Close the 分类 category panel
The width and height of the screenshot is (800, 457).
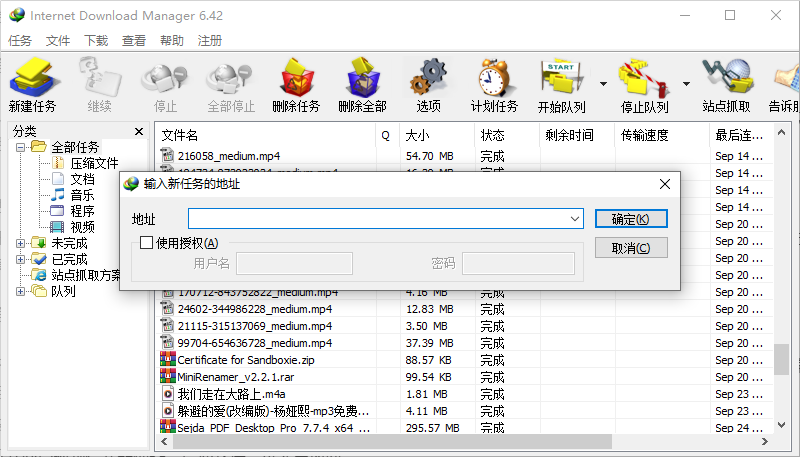(x=139, y=132)
